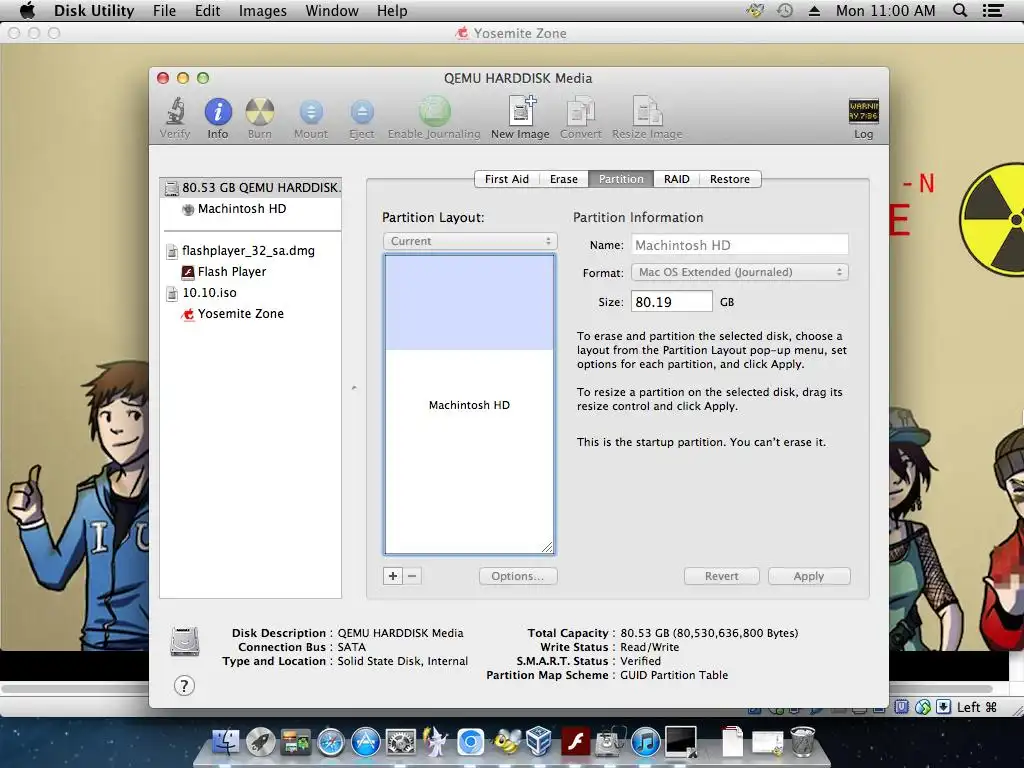This screenshot has width=1024, height=768.
Task: Open the App Store Dock icon
Action: [366, 742]
